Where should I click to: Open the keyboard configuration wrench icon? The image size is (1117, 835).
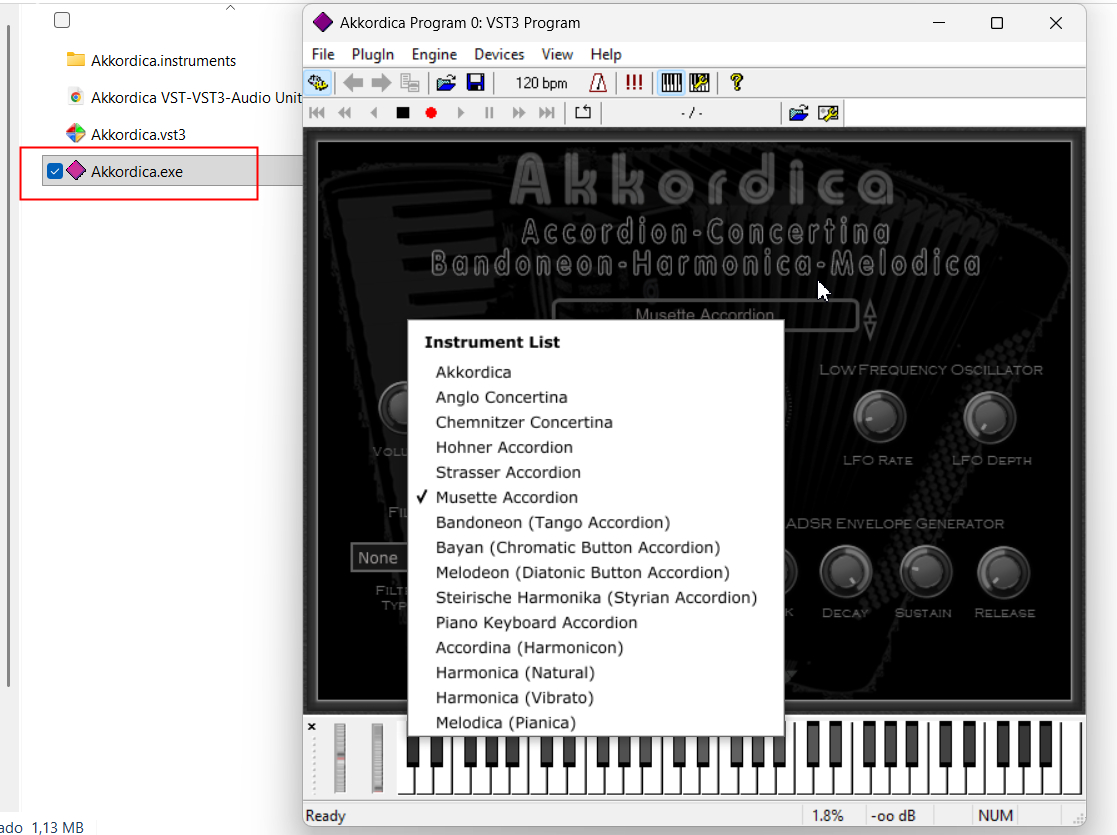coord(700,83)
